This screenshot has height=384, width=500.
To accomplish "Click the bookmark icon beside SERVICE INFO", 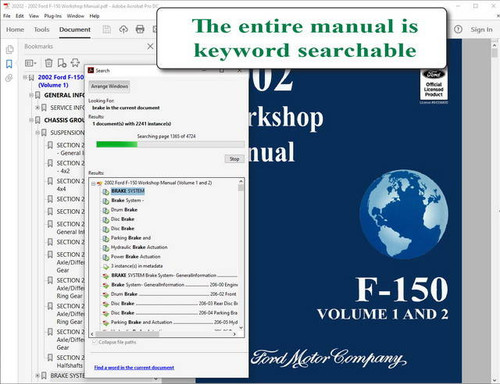I will pos(44,108).
